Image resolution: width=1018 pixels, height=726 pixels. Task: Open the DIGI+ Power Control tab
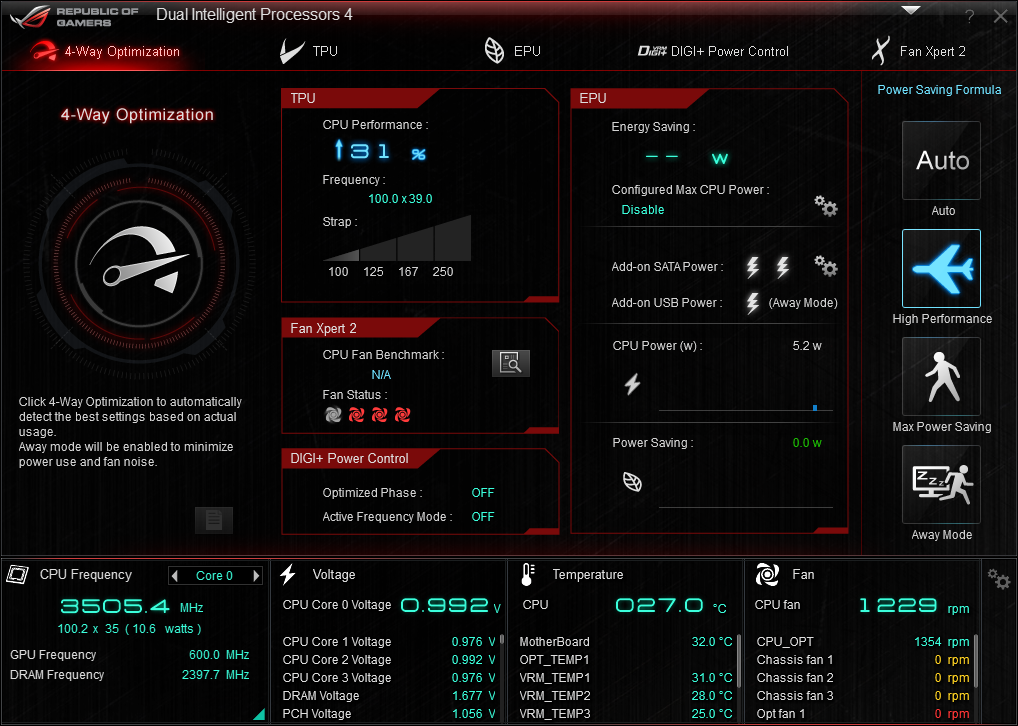(x=713, y=51)
